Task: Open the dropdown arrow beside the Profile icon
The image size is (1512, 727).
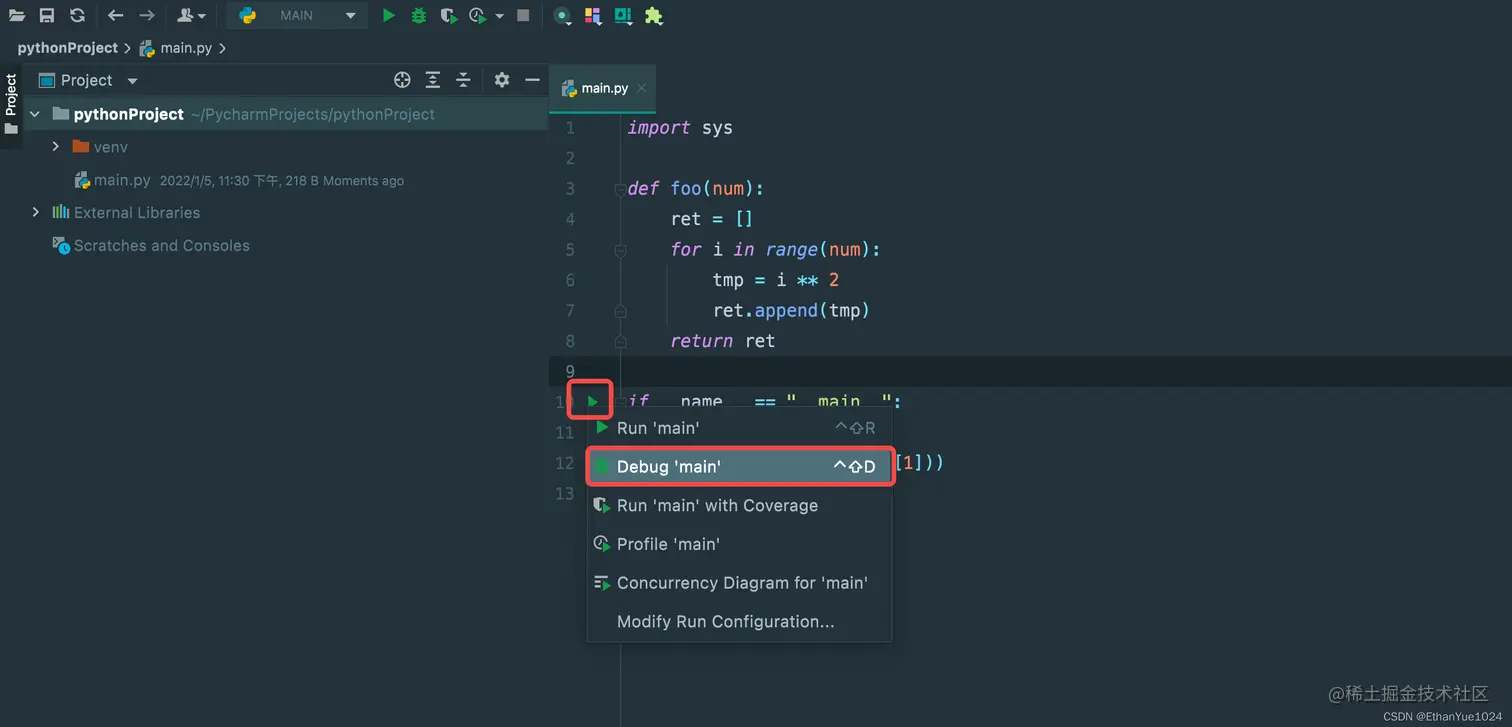Action: (x=499, y=16)
